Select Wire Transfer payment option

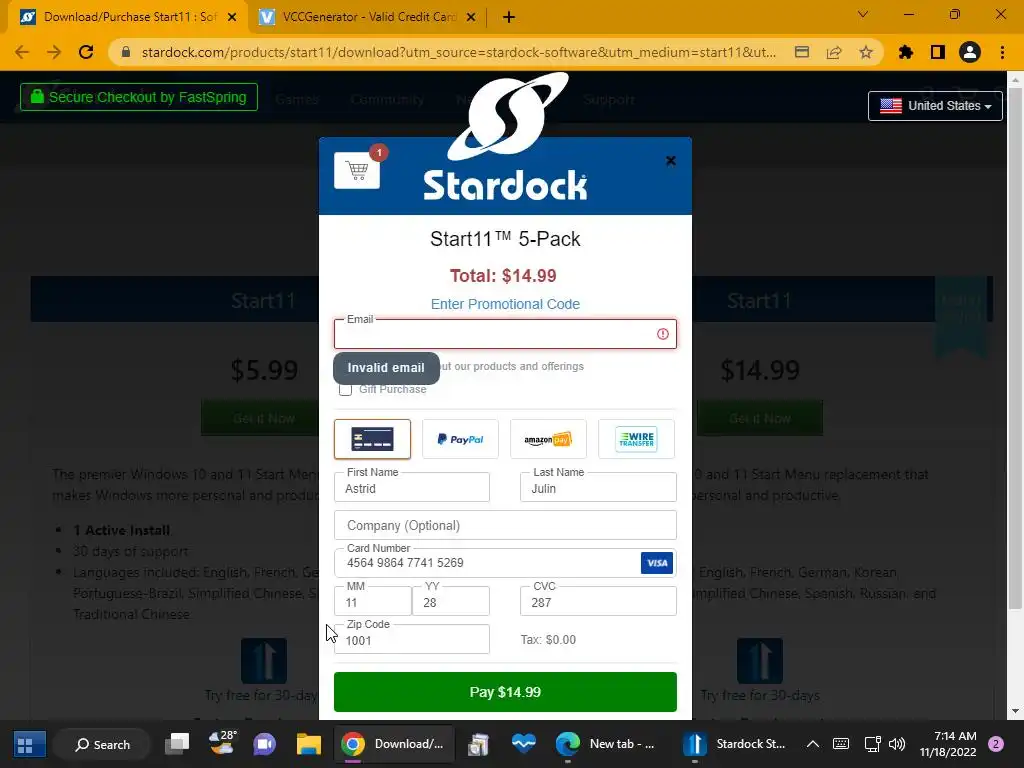click(636, 439)
